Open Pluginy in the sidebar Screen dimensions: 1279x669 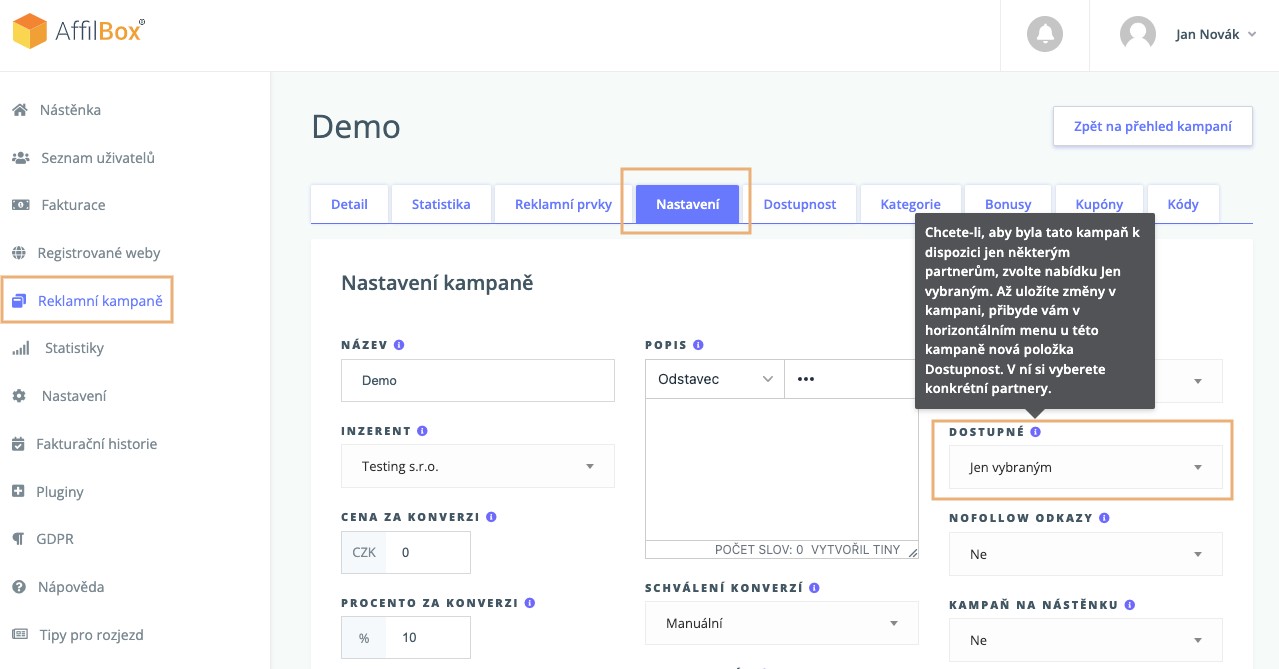(60, 491)
